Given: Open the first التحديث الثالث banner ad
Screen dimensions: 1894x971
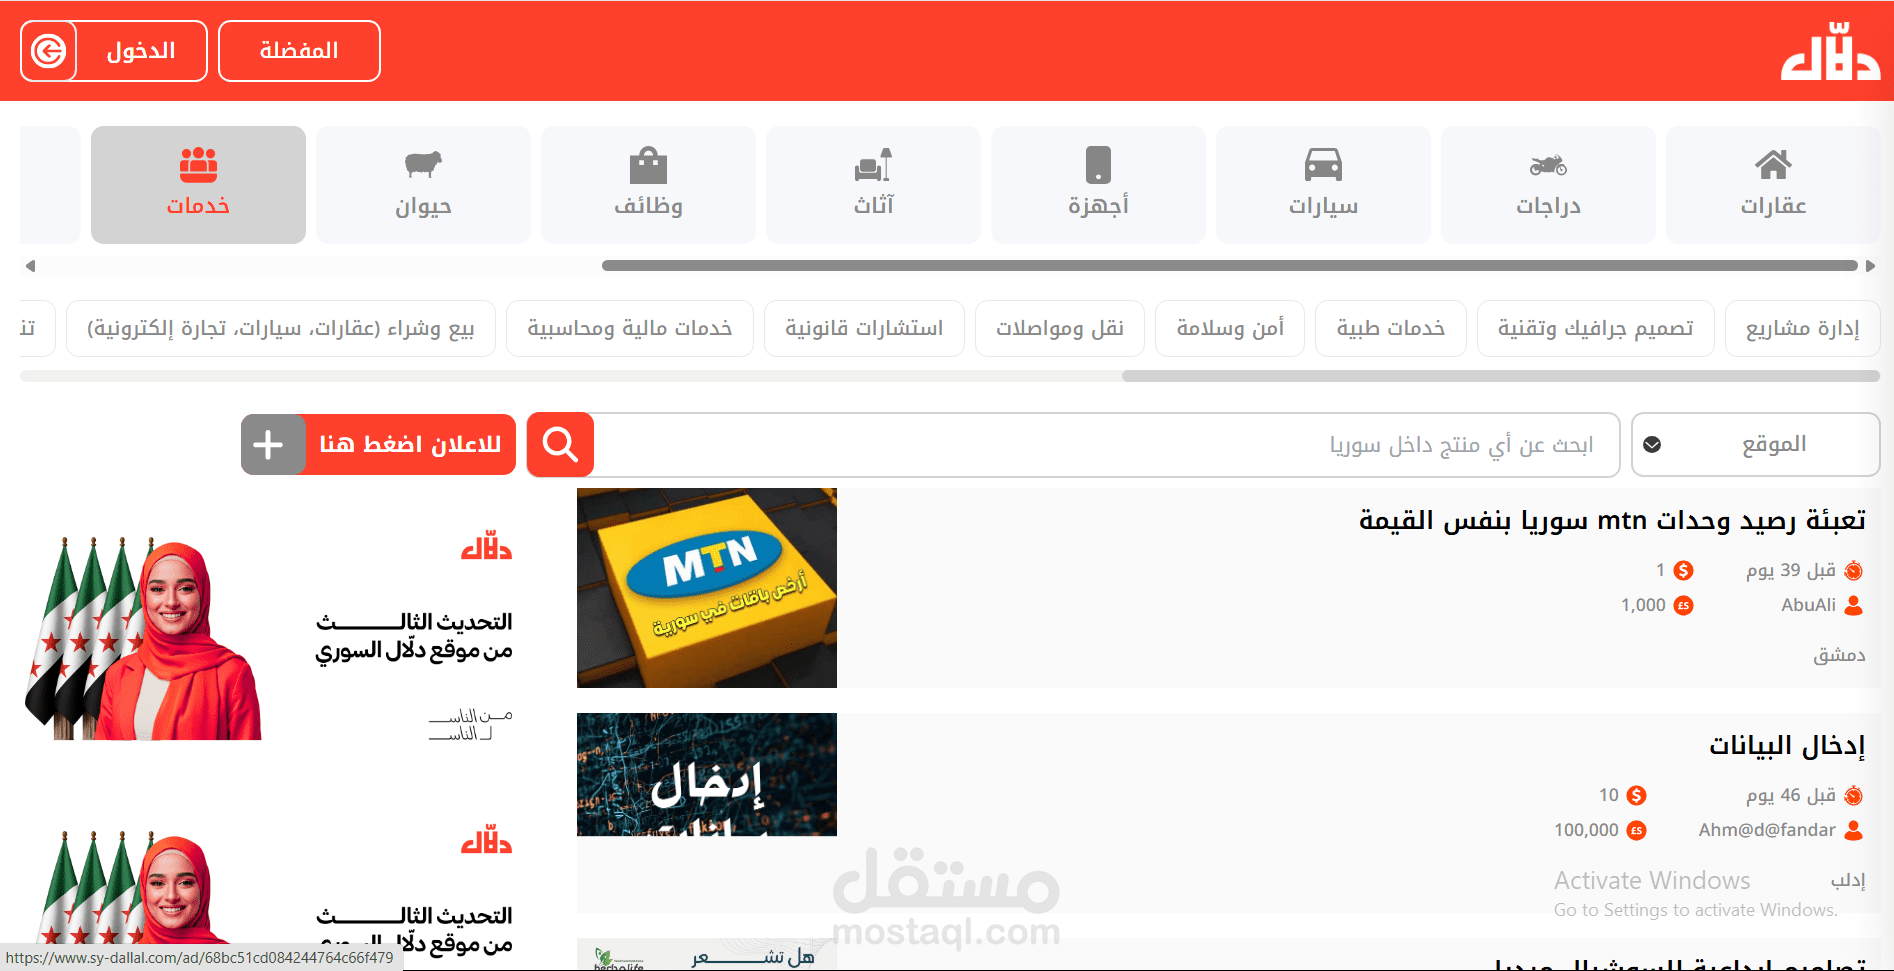Looking at the screenshot, I should 270,636.
